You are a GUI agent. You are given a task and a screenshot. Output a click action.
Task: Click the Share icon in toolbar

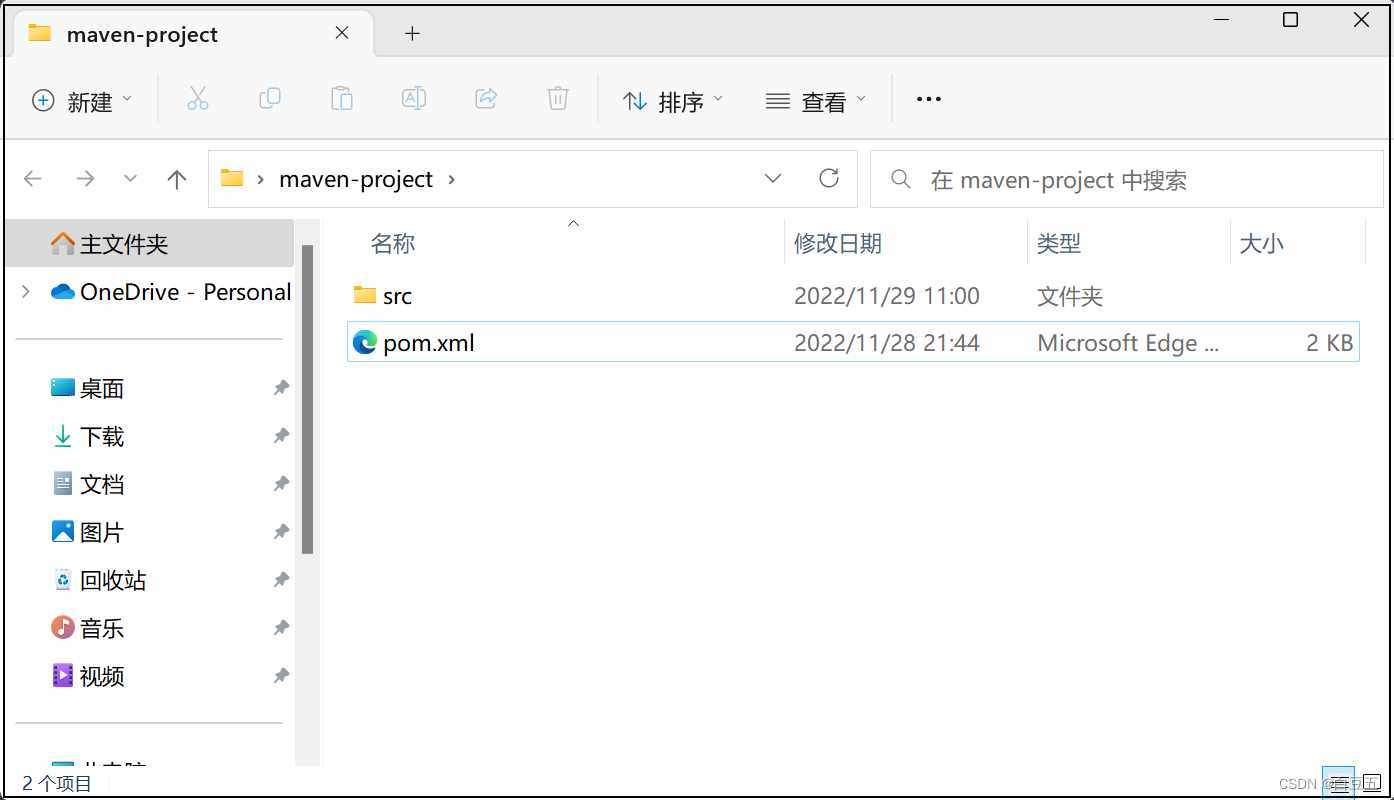pos(486,98)
